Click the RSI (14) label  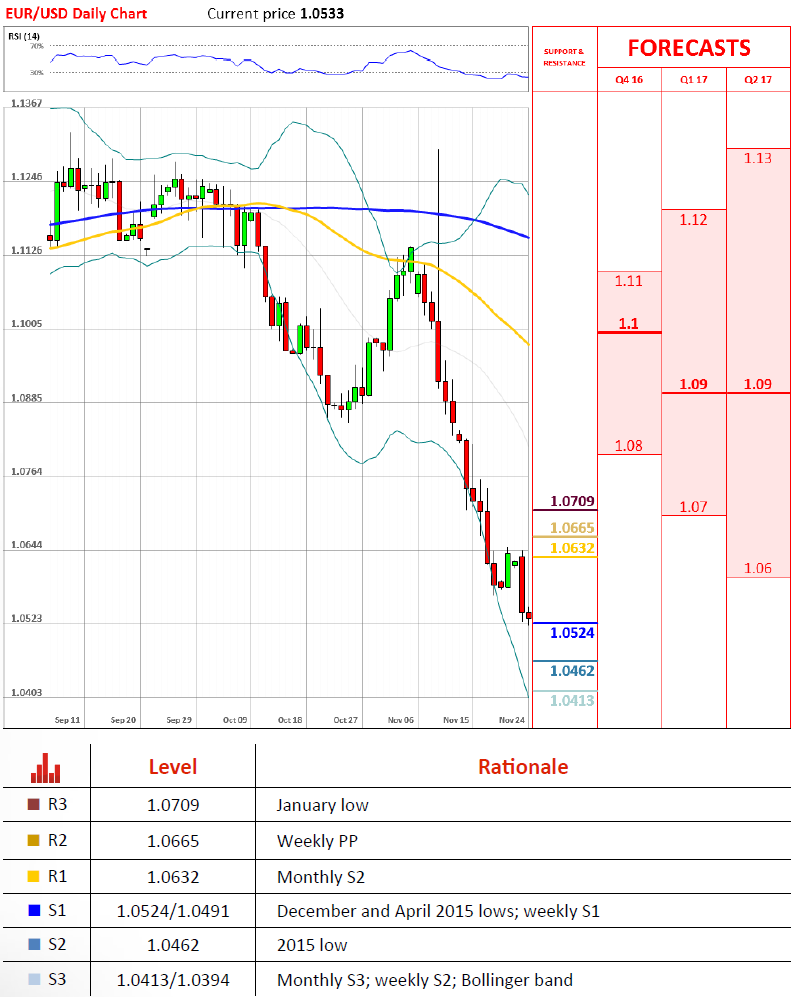24,36
